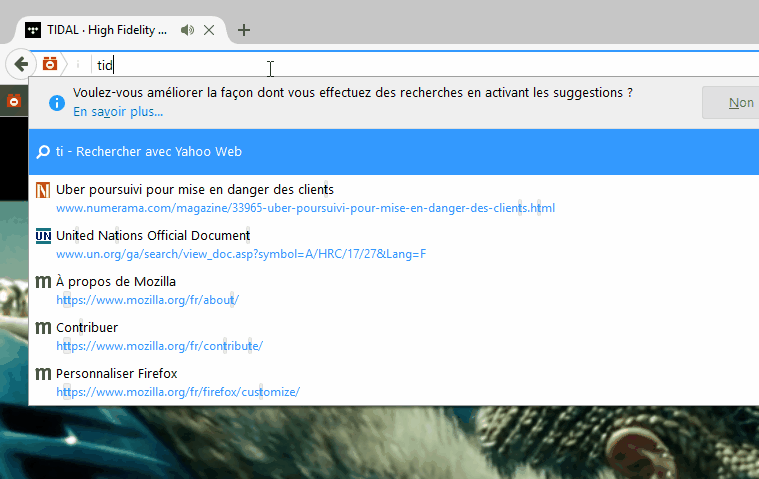The image size is (759, 479).
Task: Select 'ti - Rechercher avec Yahoo Web' entry
Action: [394, 152]
